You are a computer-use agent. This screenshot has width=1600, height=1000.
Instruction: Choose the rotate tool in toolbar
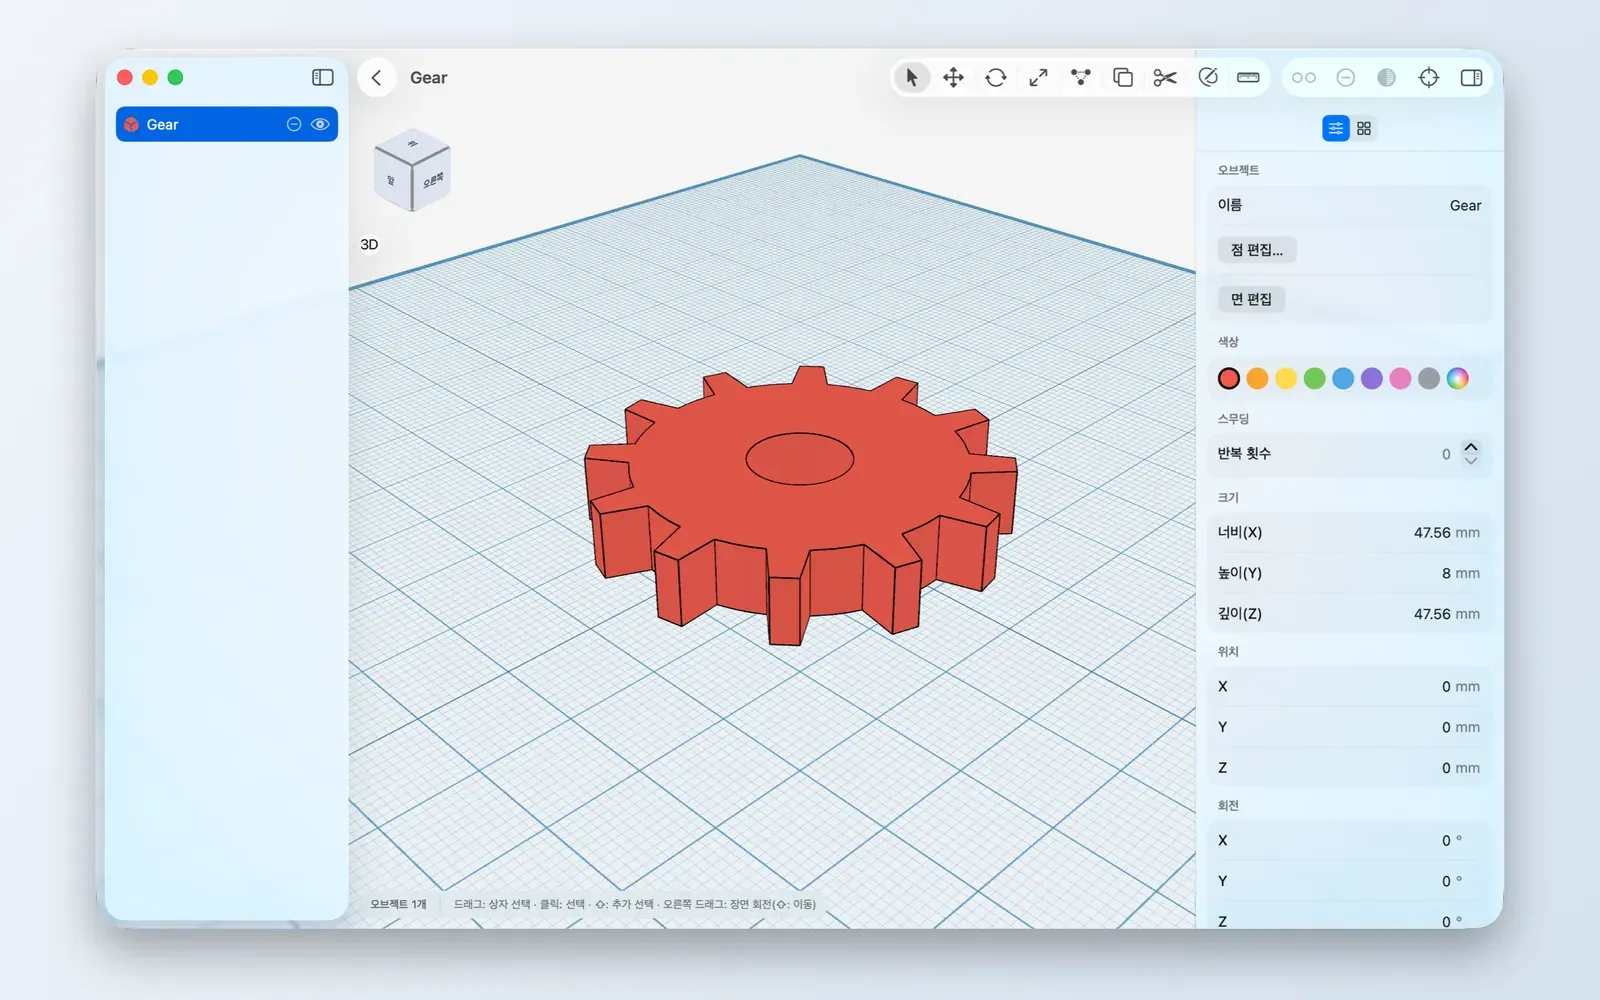click(x=996, y=78)
